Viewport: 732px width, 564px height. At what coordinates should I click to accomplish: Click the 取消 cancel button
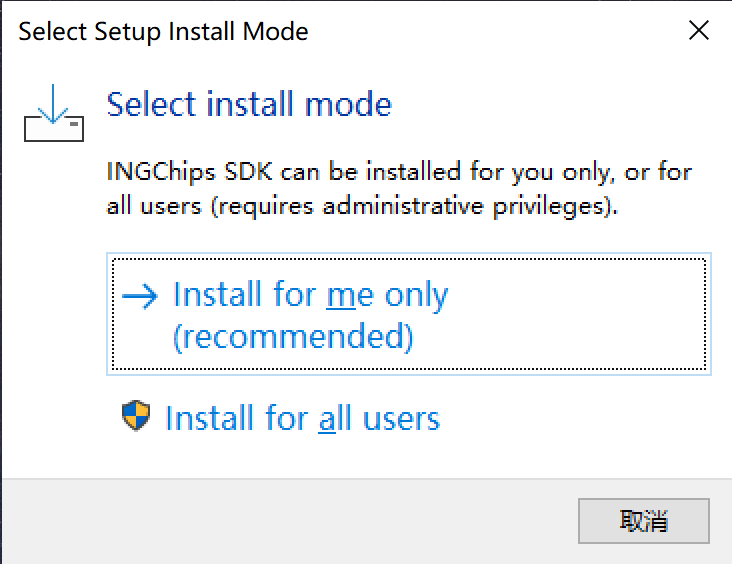click(644, 521)
